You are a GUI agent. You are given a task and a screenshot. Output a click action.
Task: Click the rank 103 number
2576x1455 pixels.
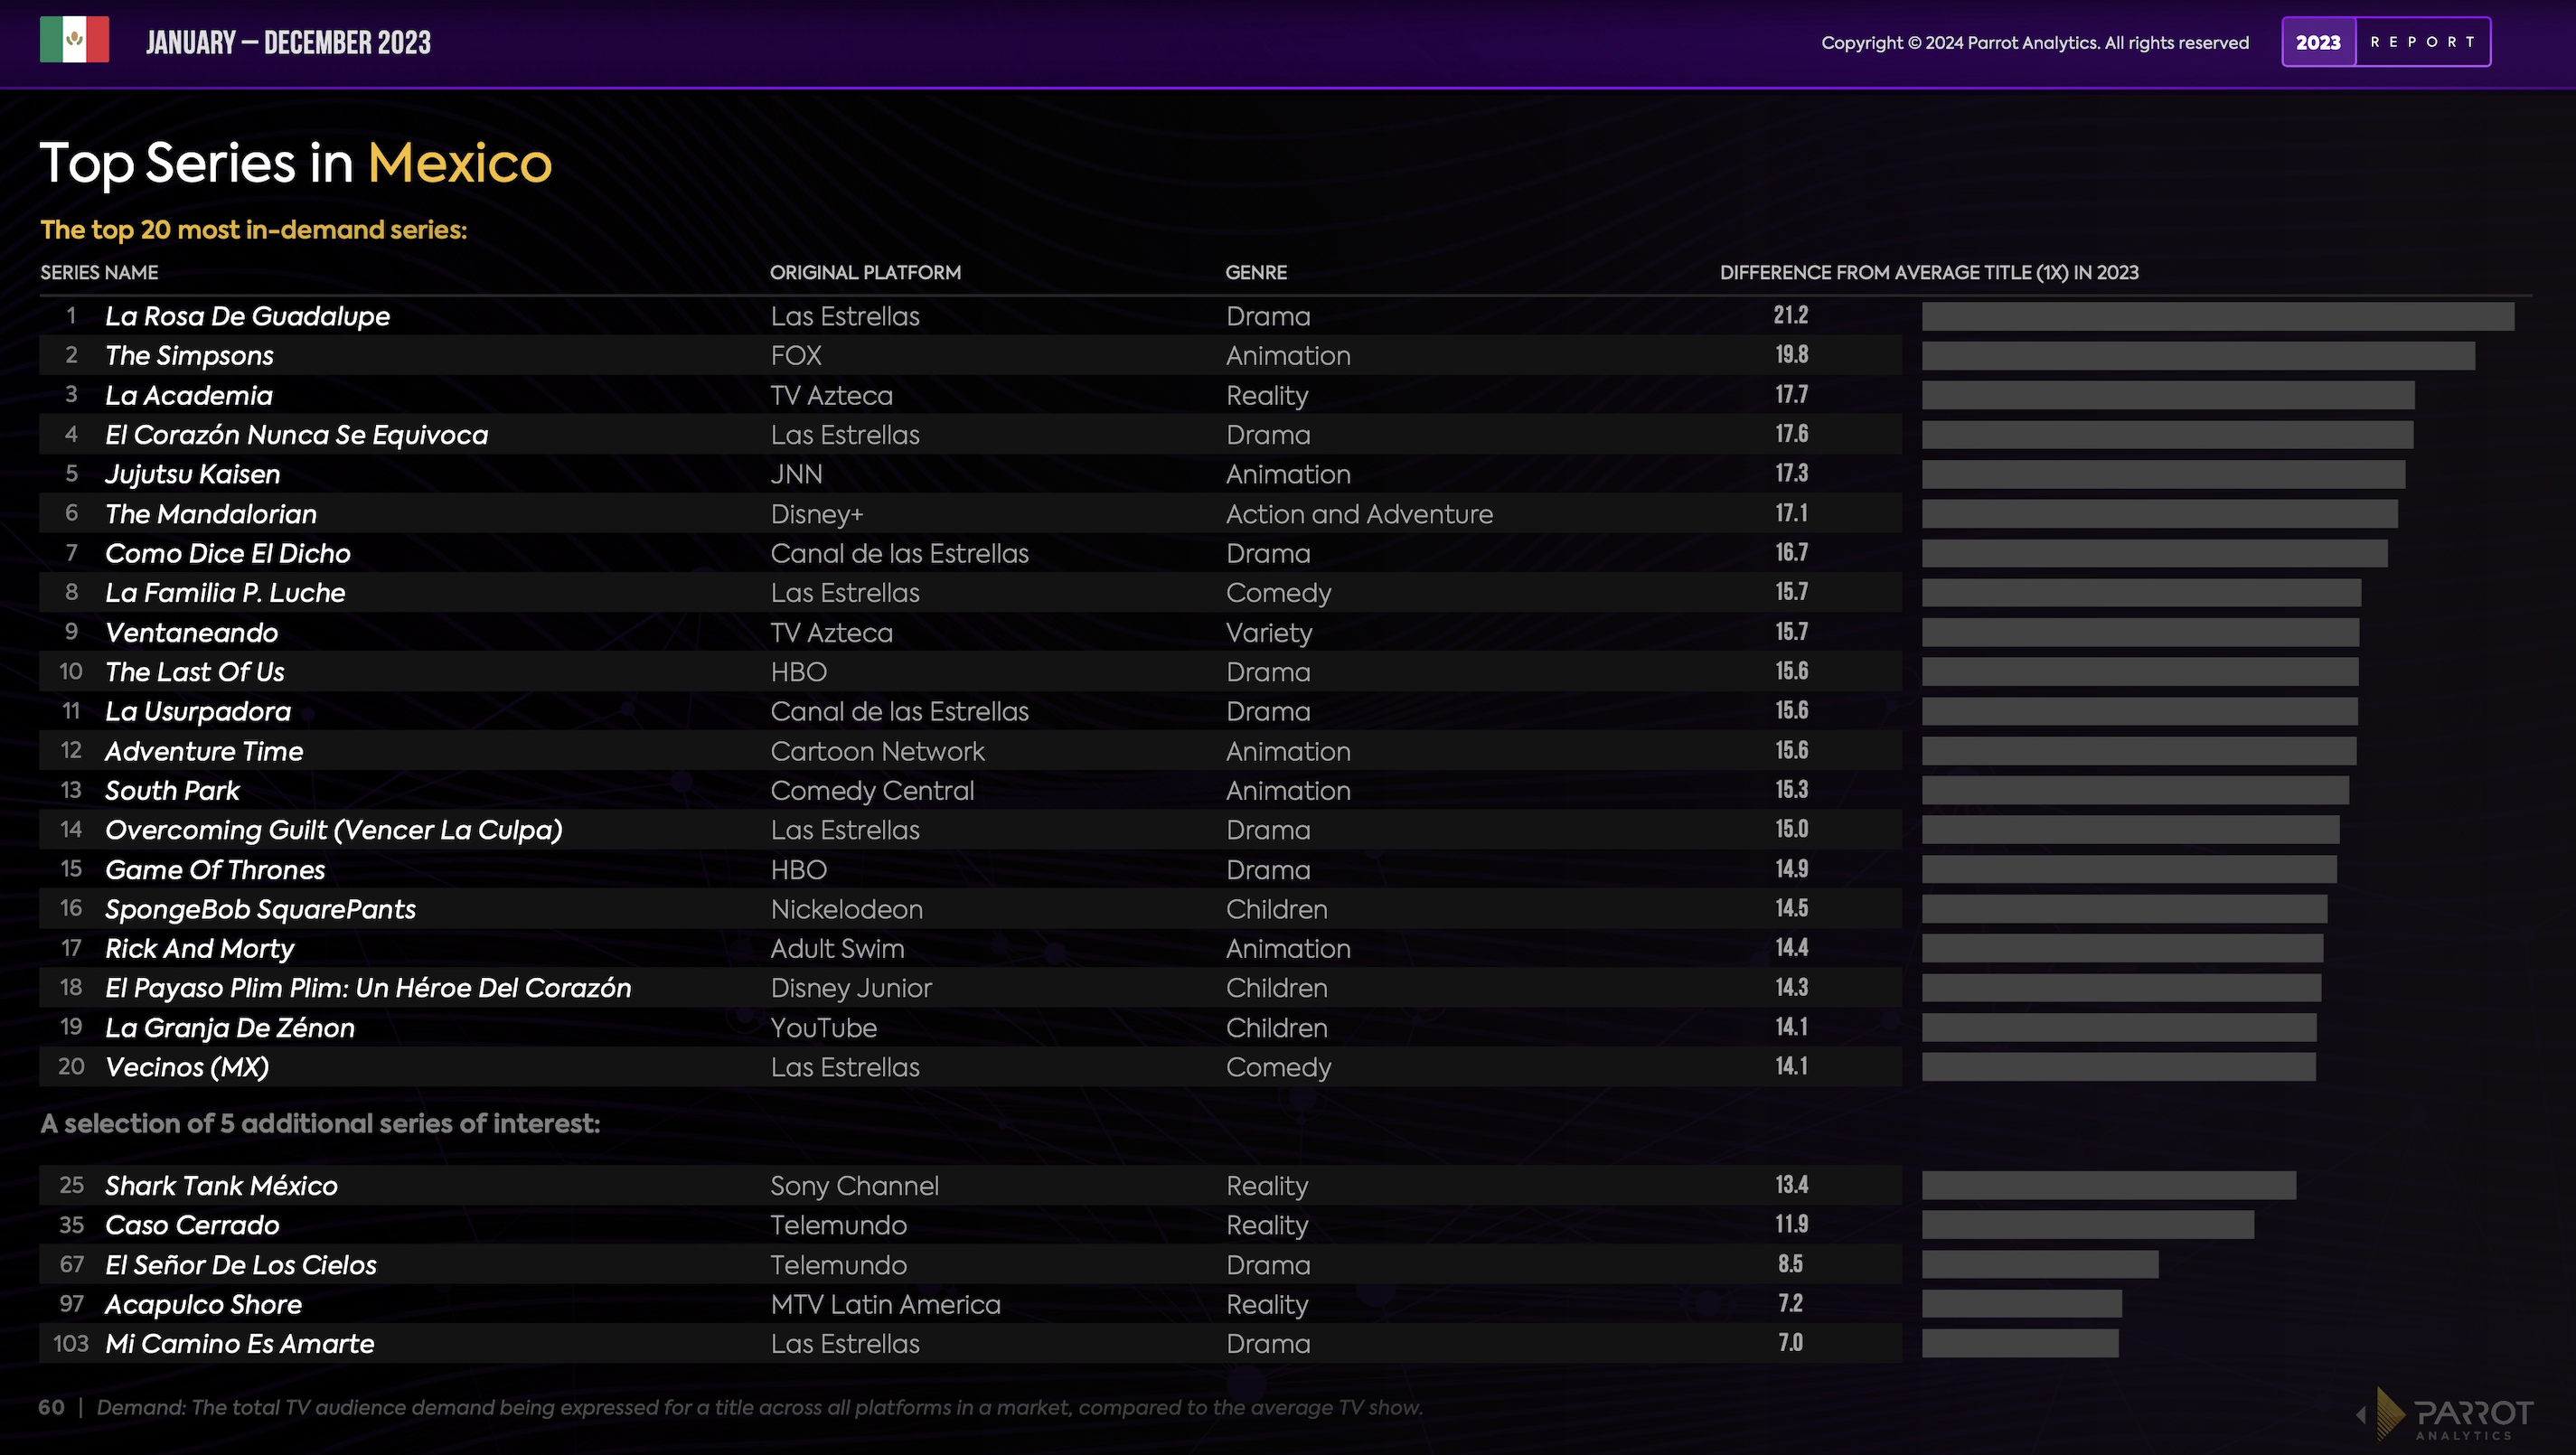pos(71,1343)
